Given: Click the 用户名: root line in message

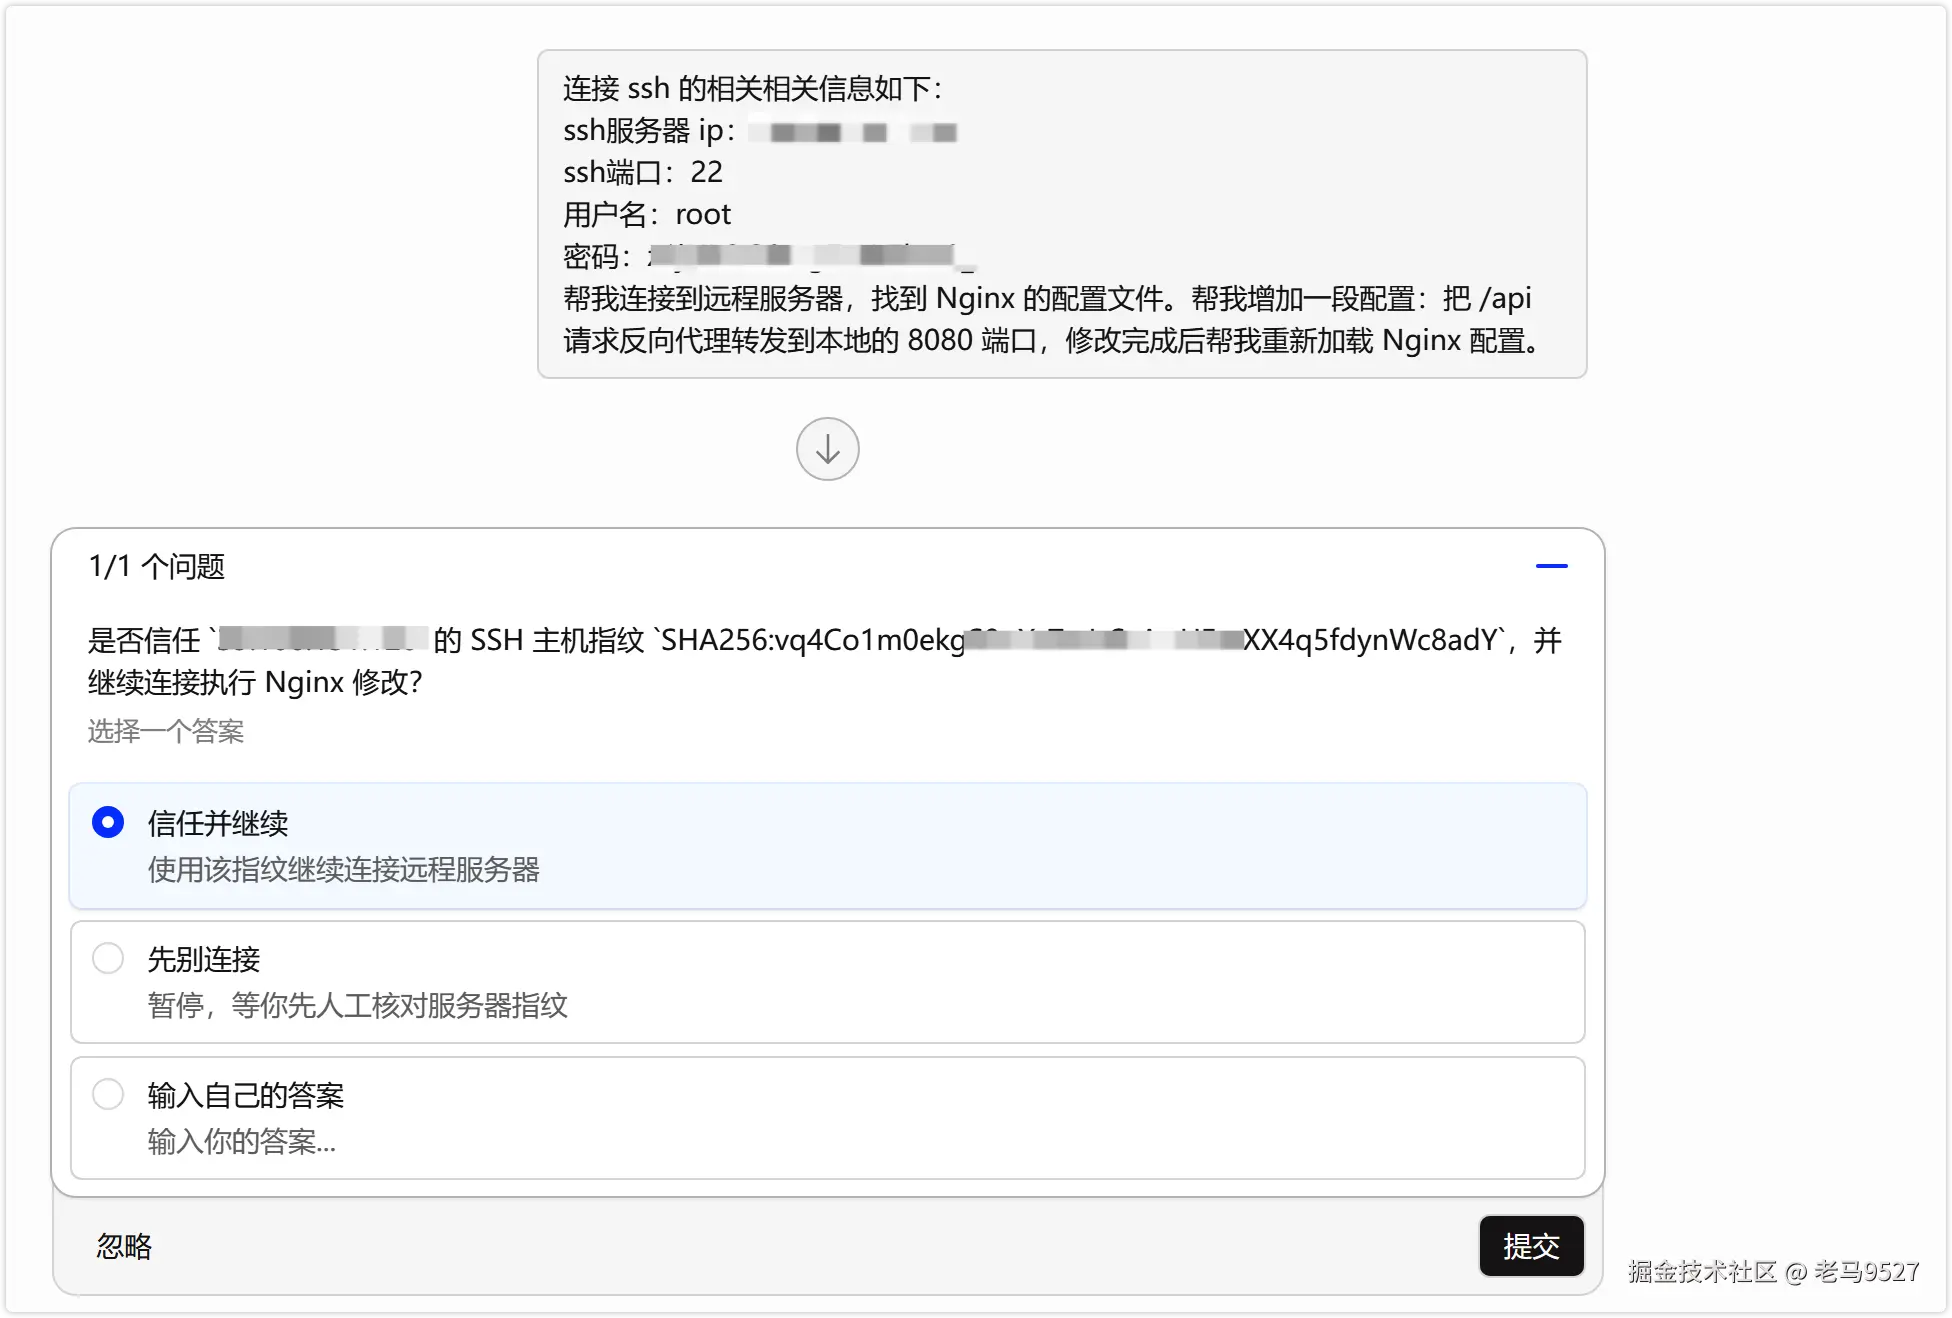Looking at the screenshot, I should (647, 214).
